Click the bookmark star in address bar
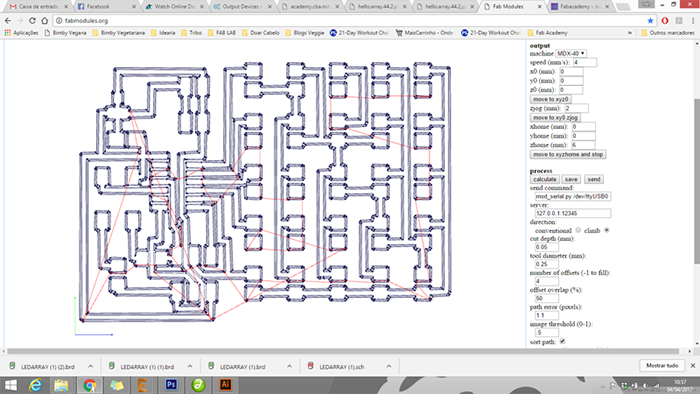Viewport: 700px width, 394px height. 650,21
